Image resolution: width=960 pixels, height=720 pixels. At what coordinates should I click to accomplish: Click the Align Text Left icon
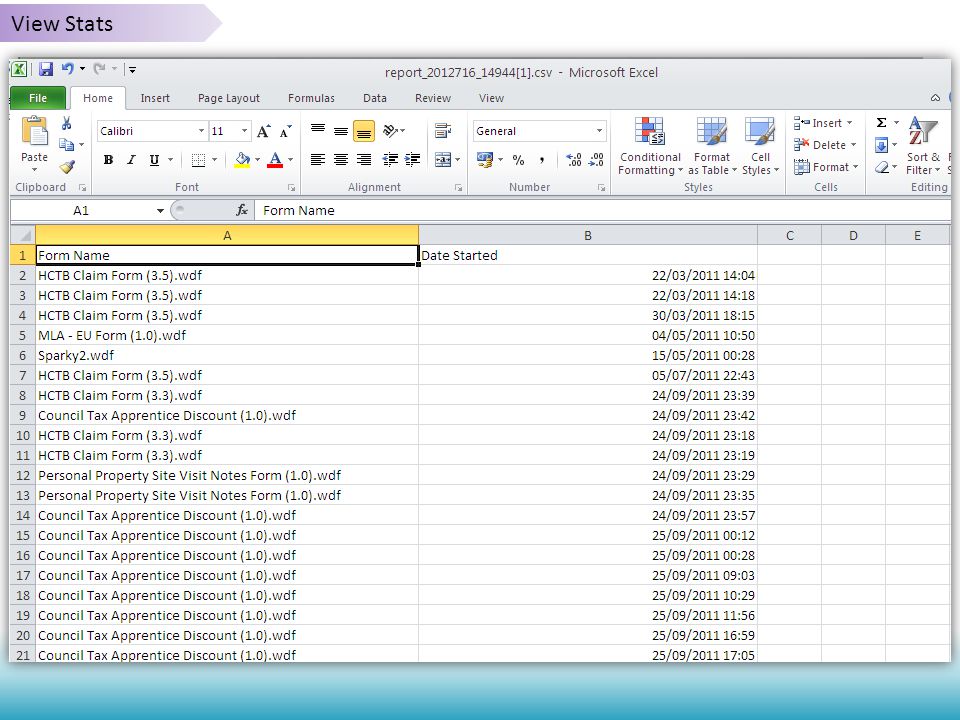tap(318, 160)
